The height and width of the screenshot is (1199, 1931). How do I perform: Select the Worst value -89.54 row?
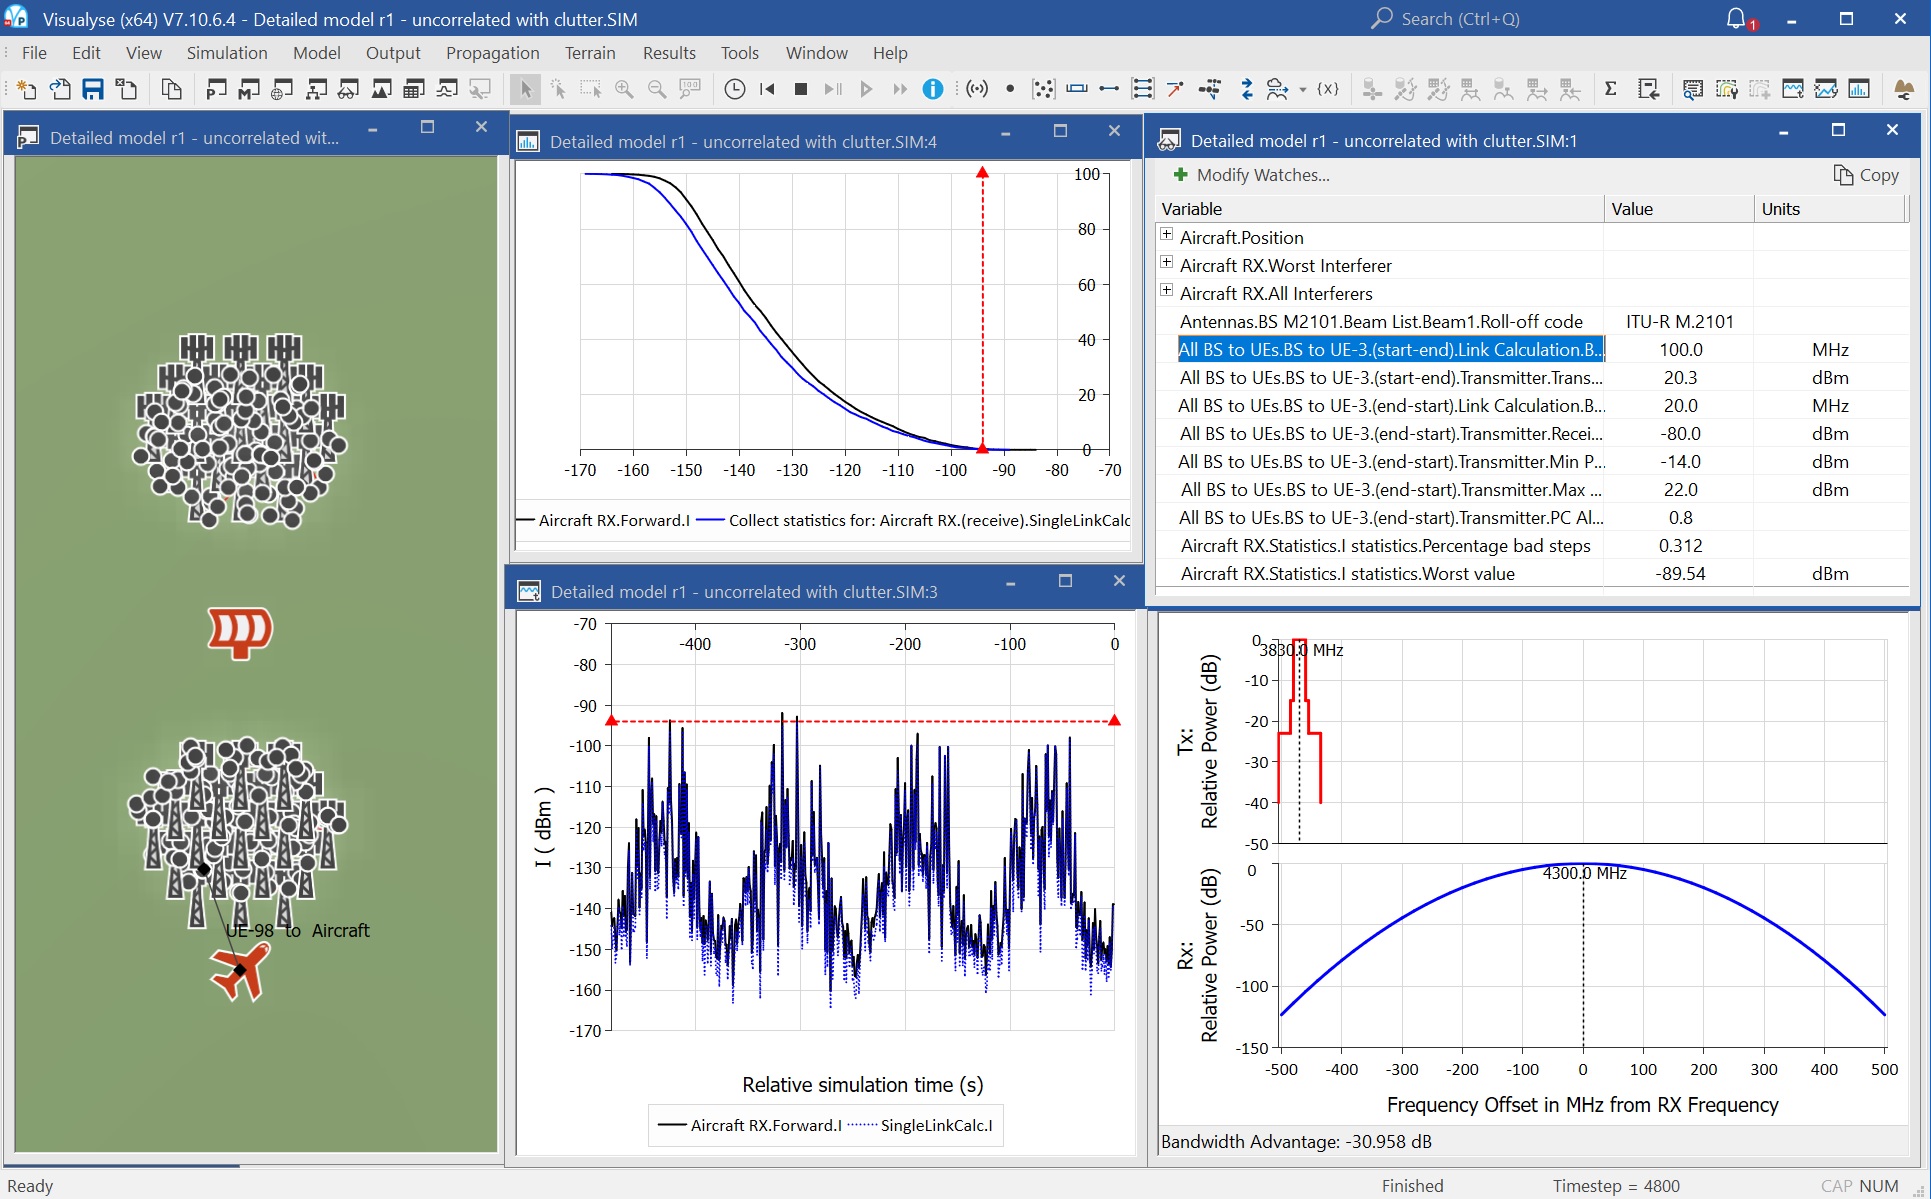coord(1531,574)
